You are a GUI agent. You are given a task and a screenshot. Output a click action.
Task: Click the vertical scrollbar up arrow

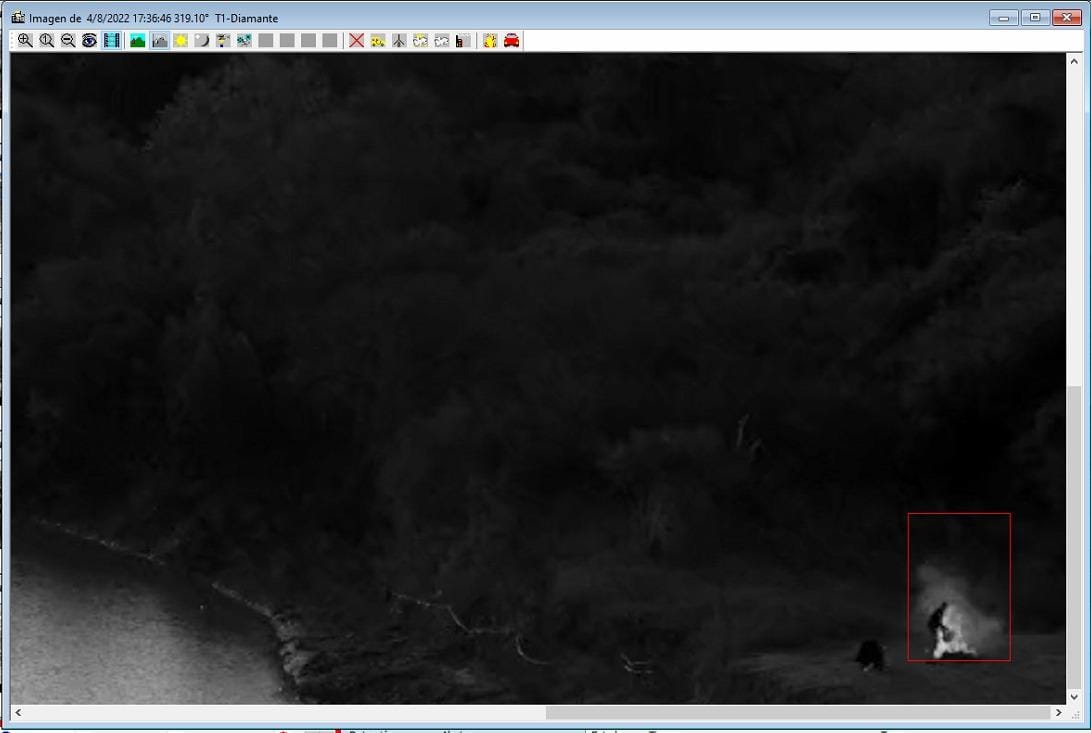coord(1074,60)
